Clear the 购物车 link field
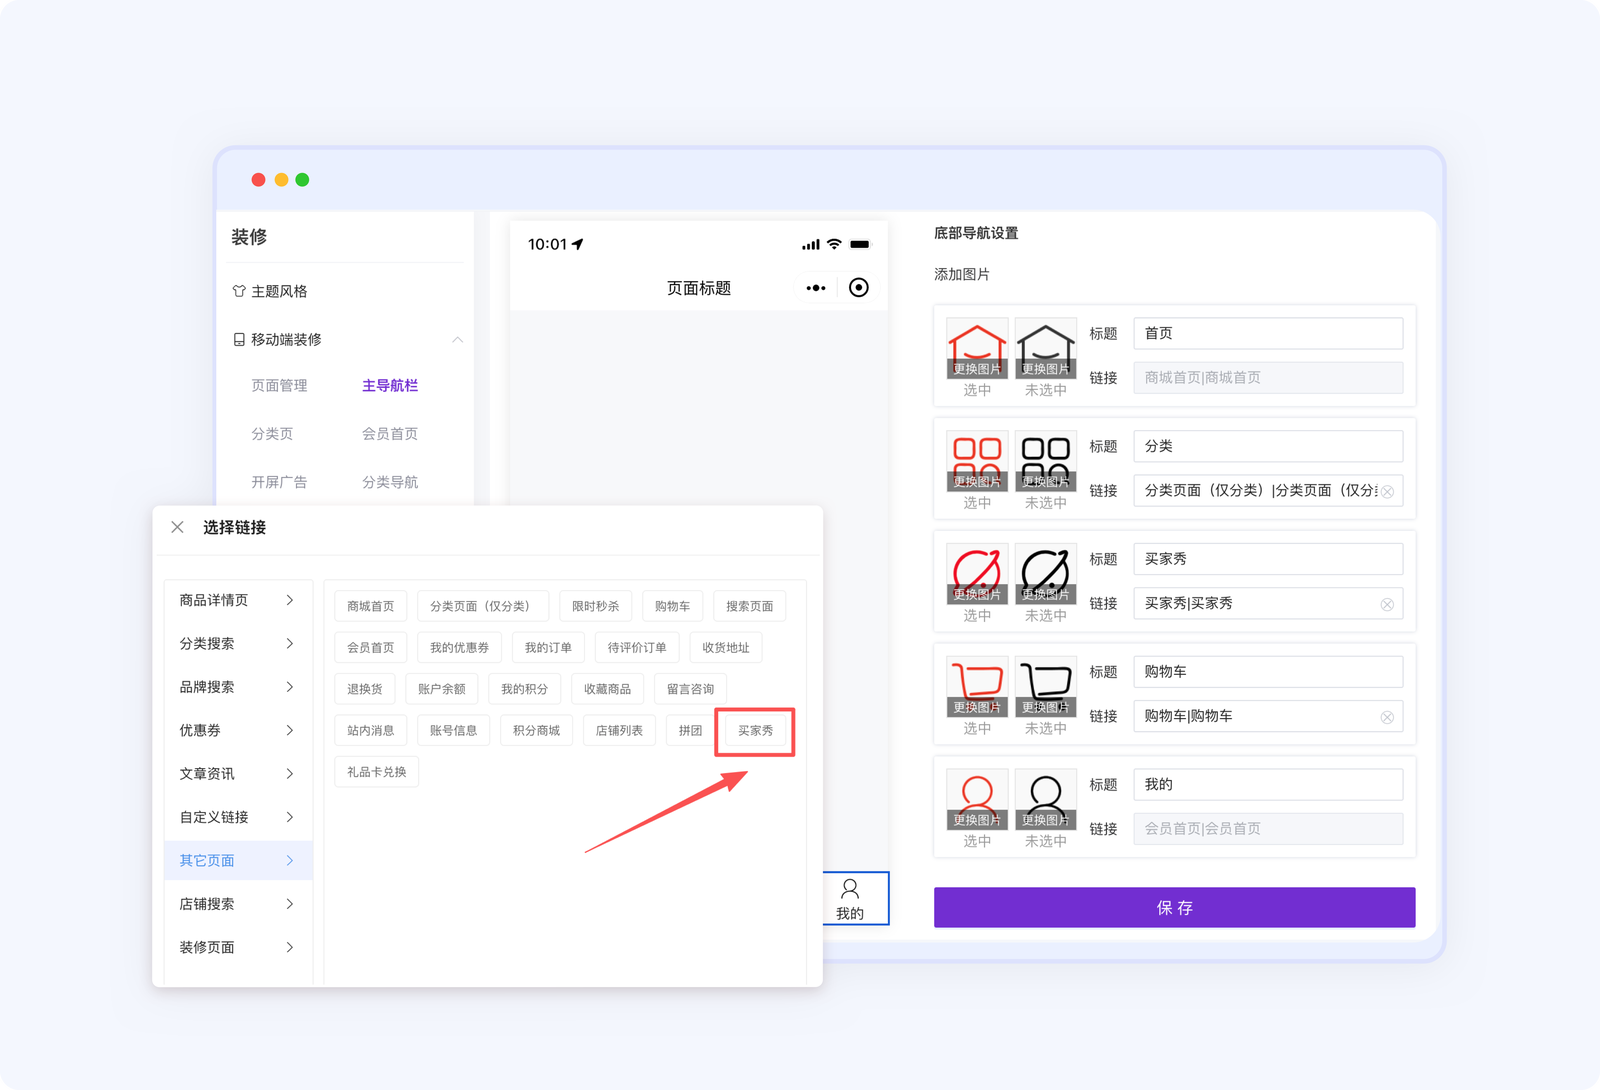This screenshot has width=1600, height=1090. pyautogui.click(x=1386, y=717)
